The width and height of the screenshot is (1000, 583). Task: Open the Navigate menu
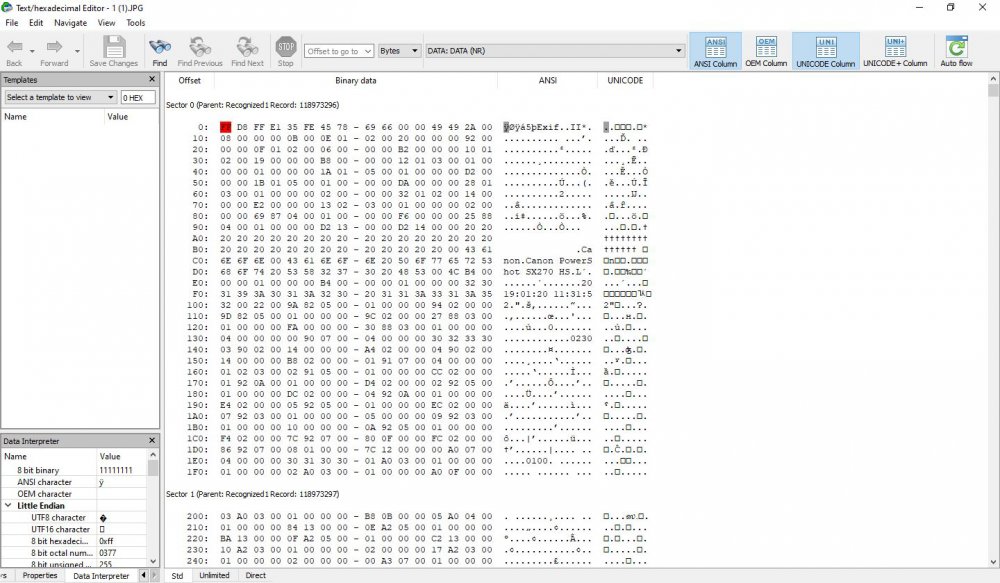pos(70,22)
